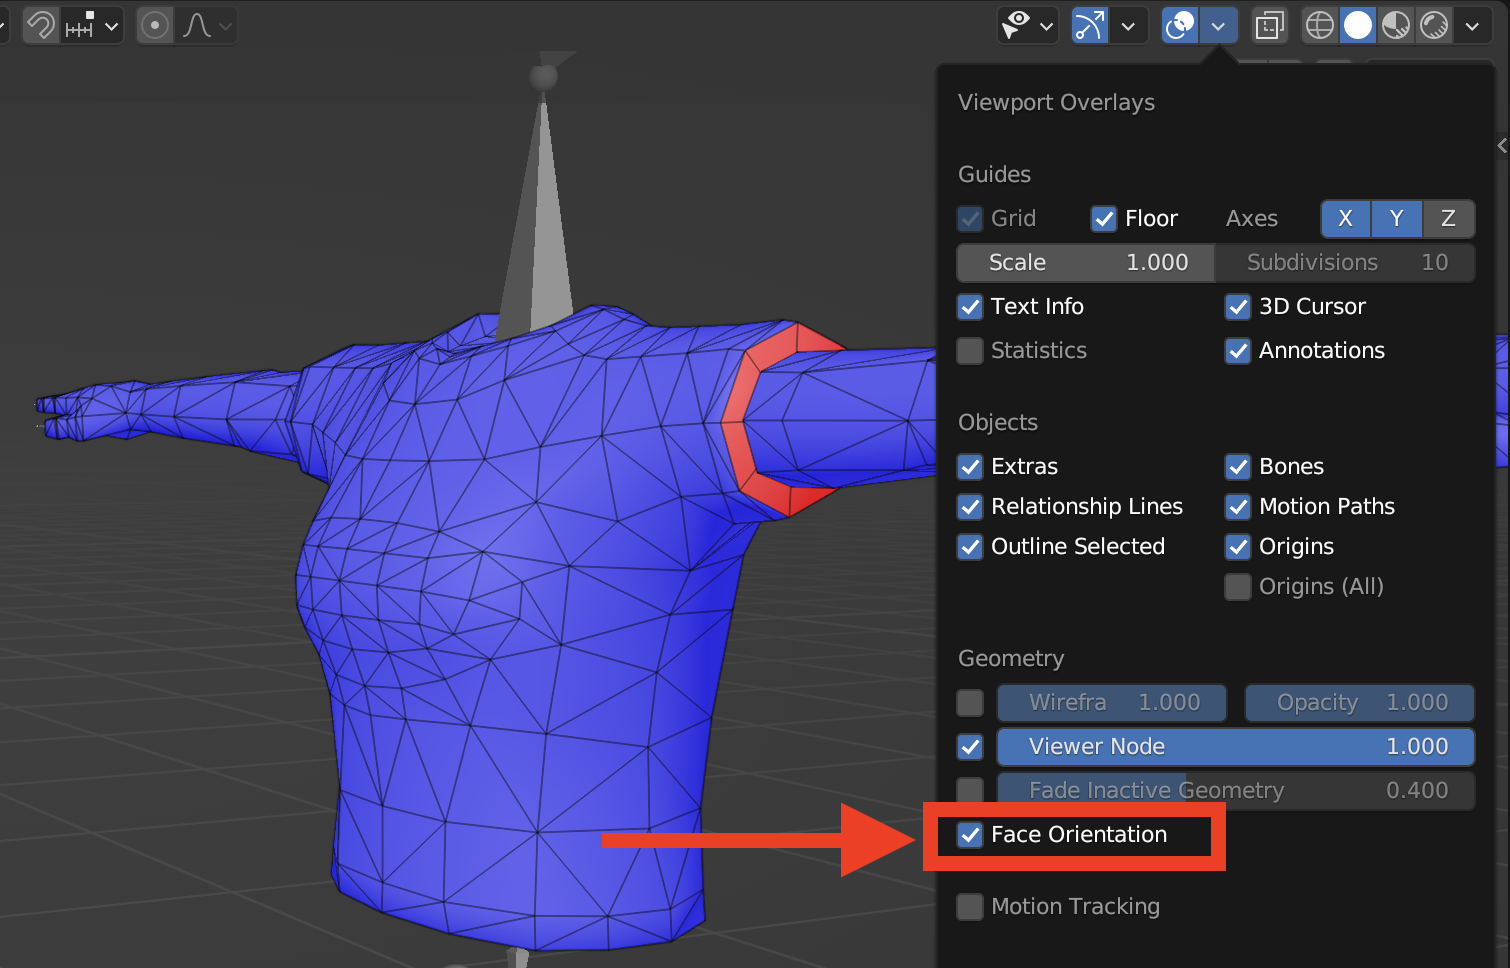Switch to Wireframe viewport shading
Image resolution: width=1510 pixels, height=968 pixels.
(x=1320, y=25)
